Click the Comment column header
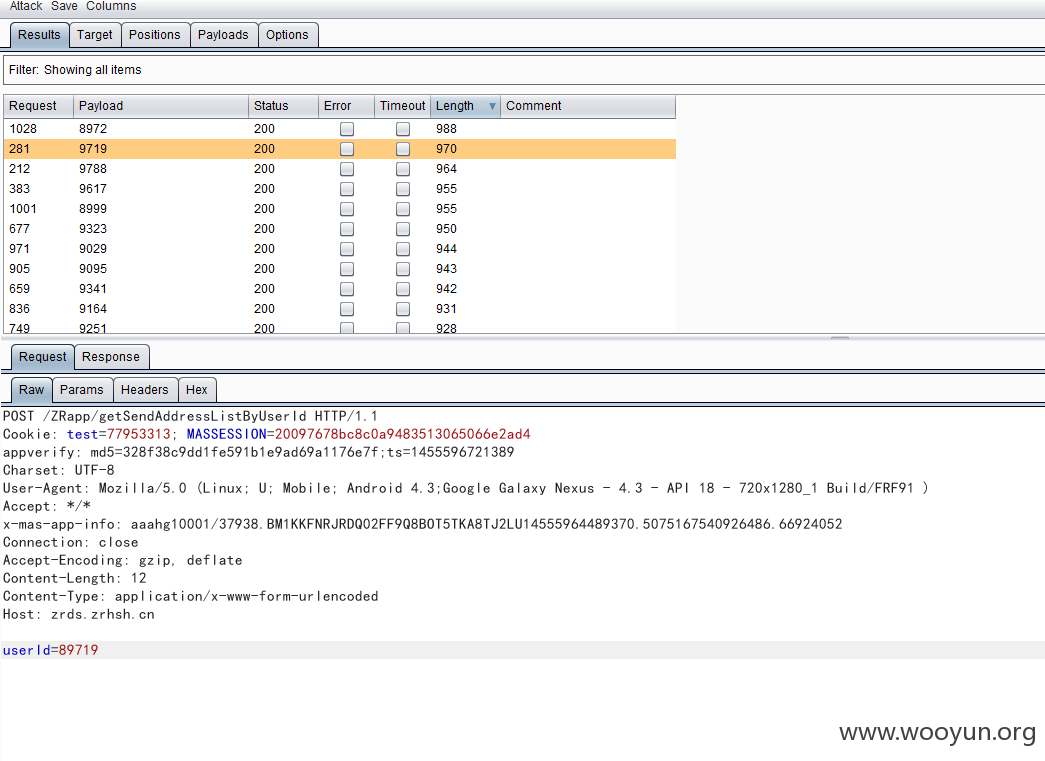The image size is (1045, 761). (x=588, y=106)
